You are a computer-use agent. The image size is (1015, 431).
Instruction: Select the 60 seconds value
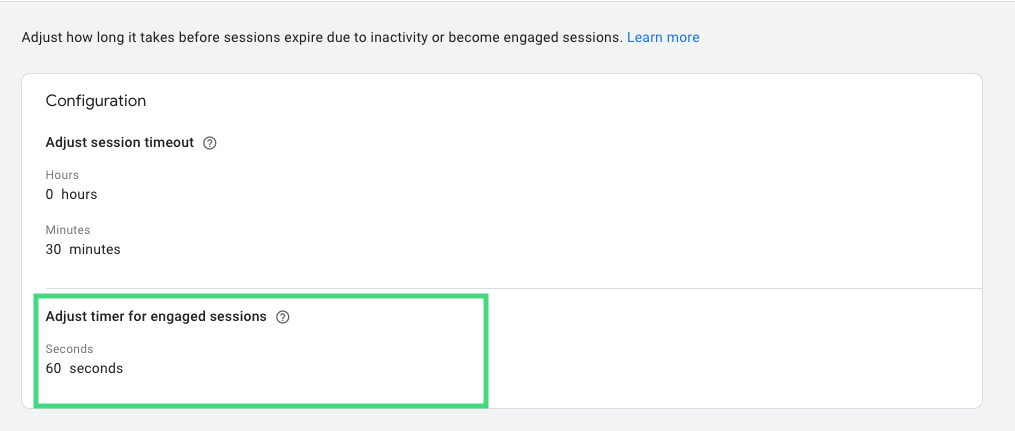pos(84,369)
